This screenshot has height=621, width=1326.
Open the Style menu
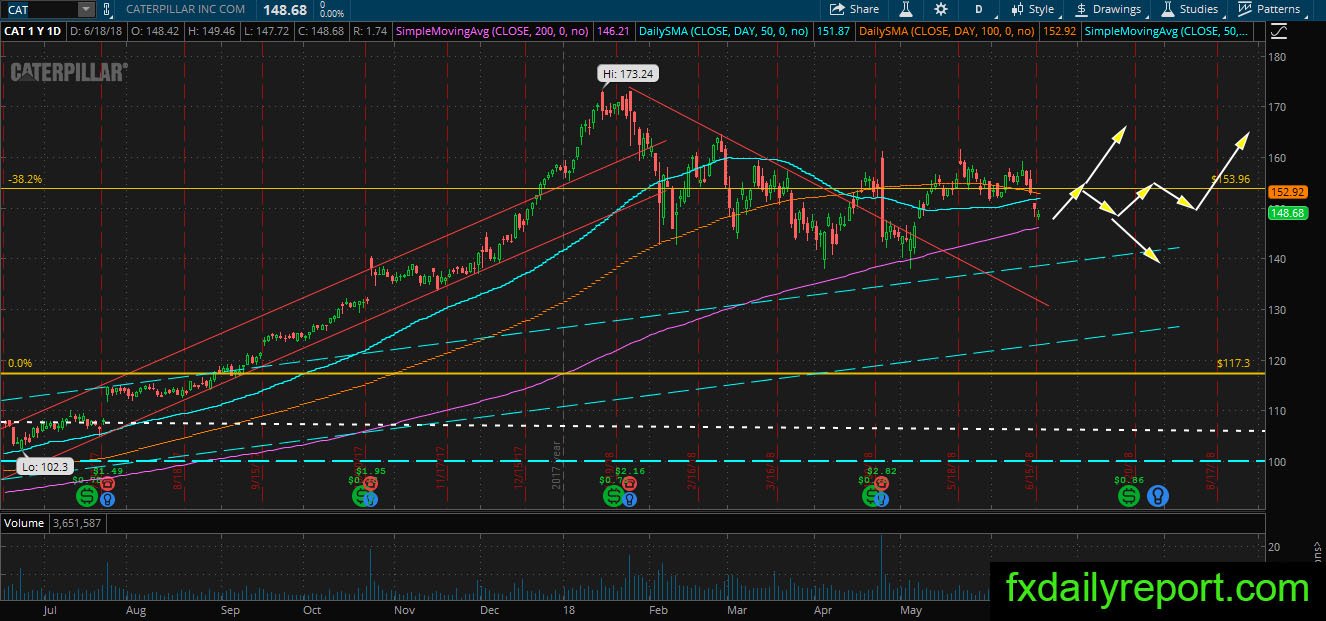1032,9
